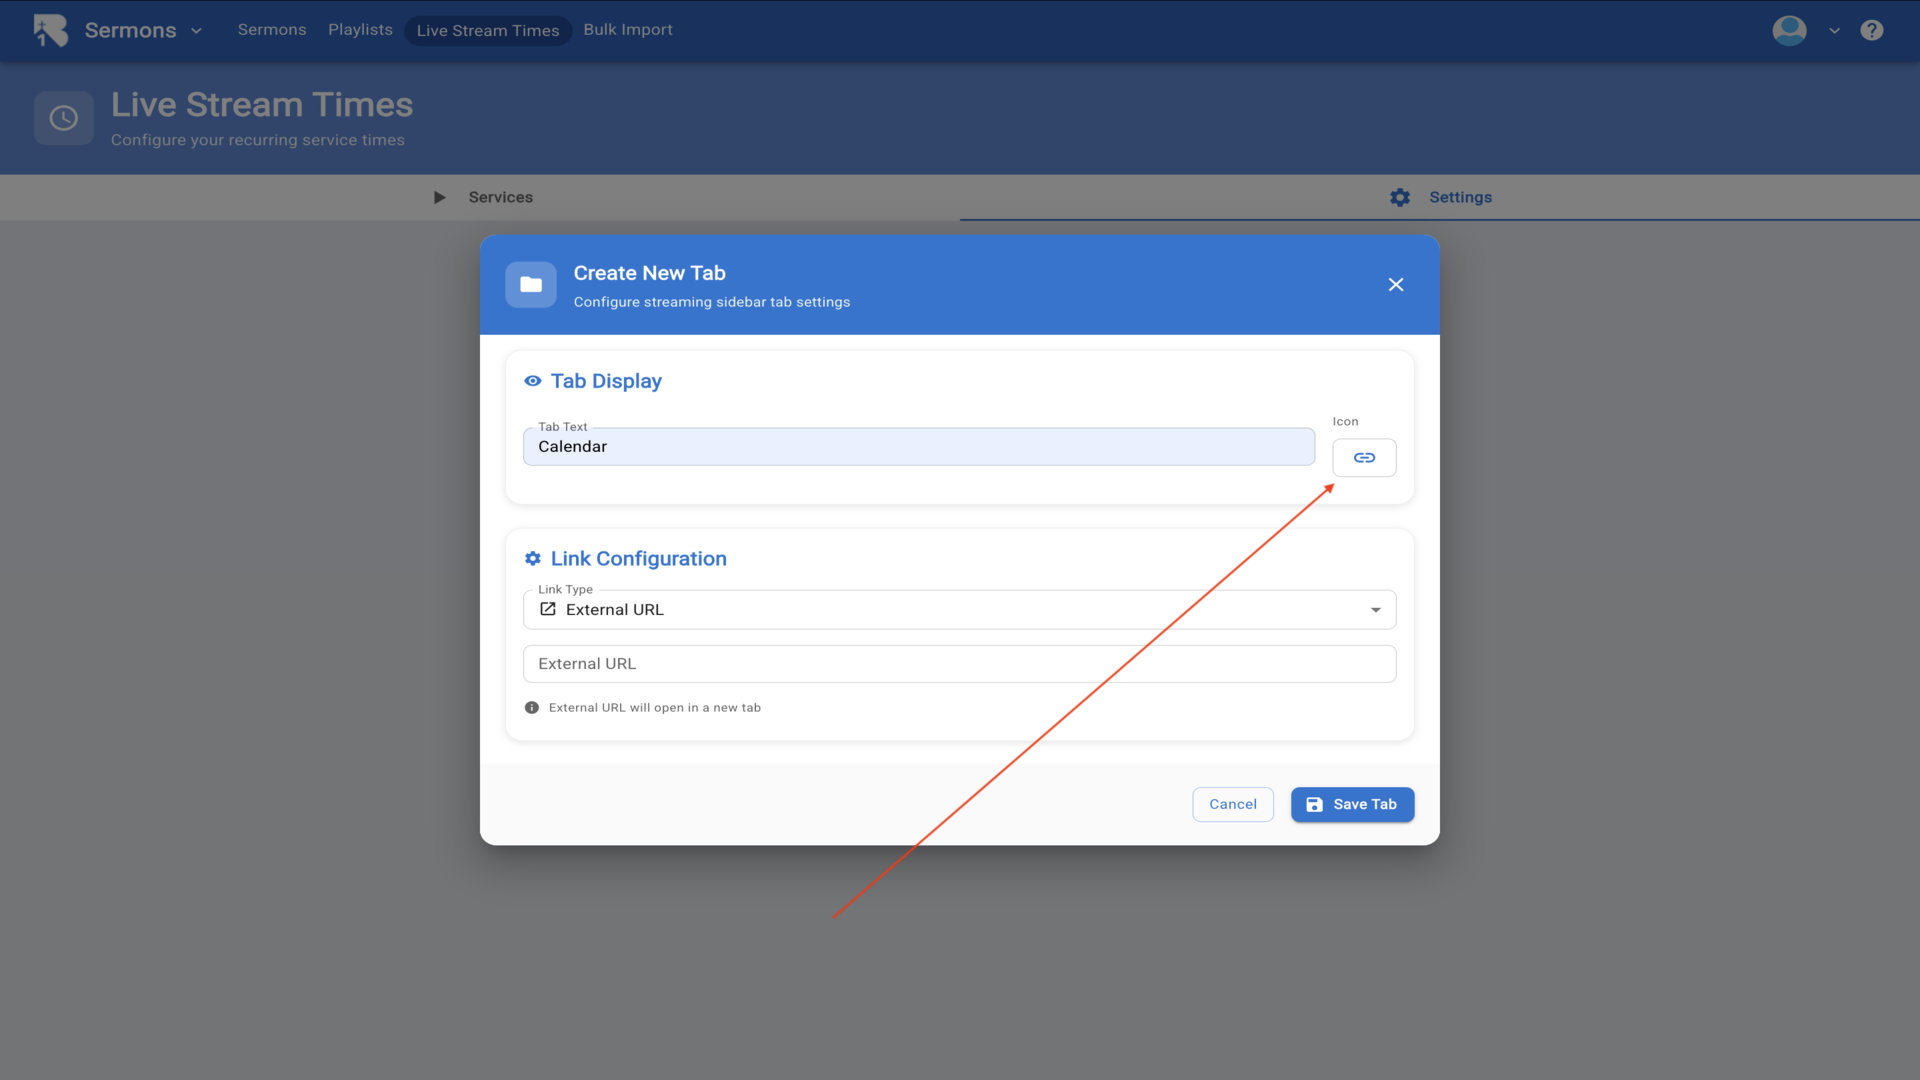Viewport: 1920px width, 1080px height.
Task: Open the Playlists menu item
Action: [x=360, y=30]
